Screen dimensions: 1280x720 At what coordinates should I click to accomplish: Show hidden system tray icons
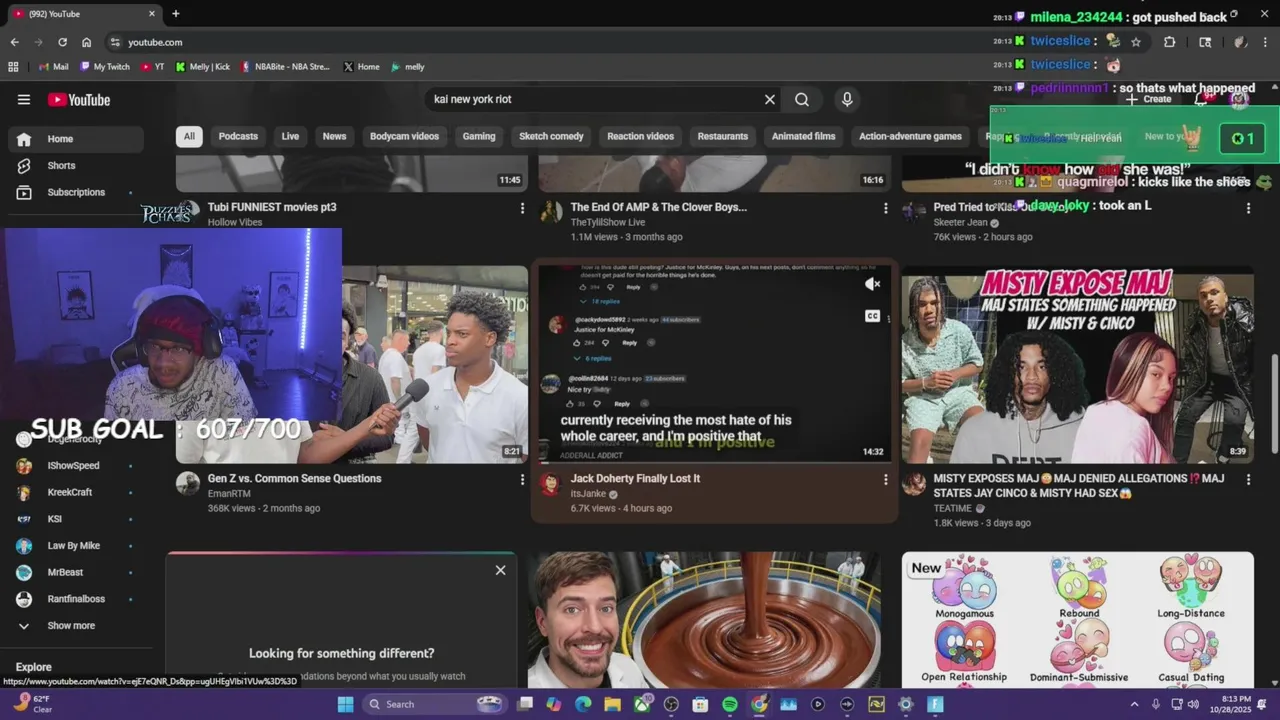1134,704
